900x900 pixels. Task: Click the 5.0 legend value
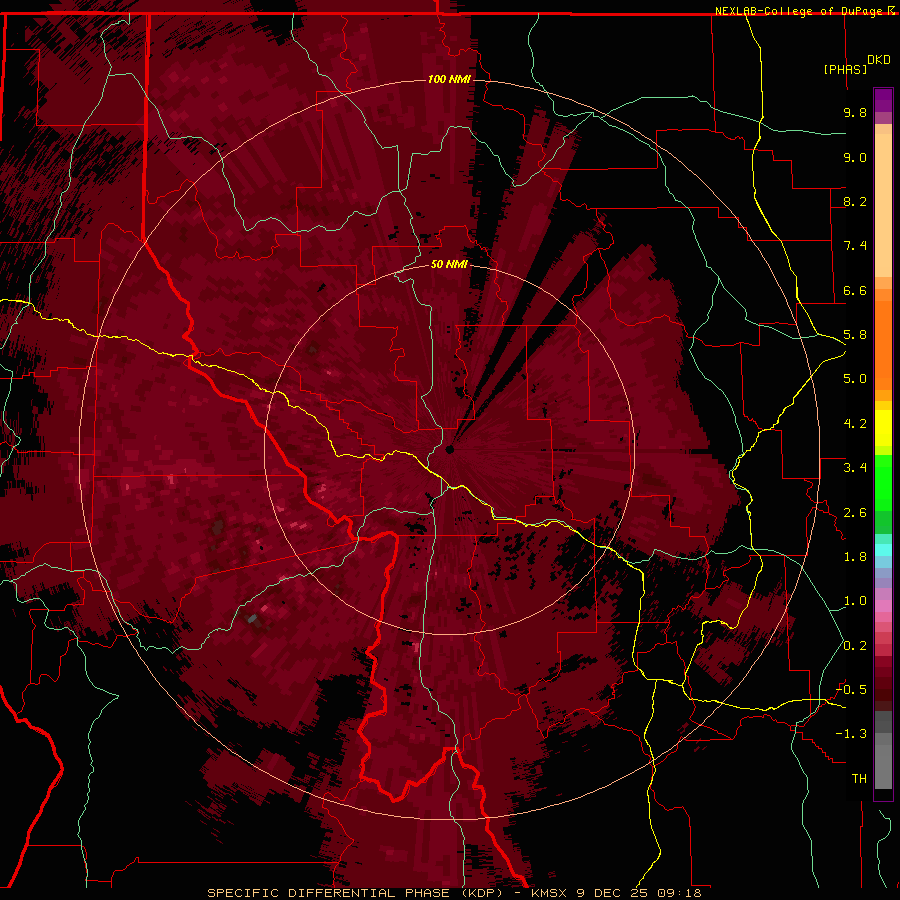pos(855,379)
